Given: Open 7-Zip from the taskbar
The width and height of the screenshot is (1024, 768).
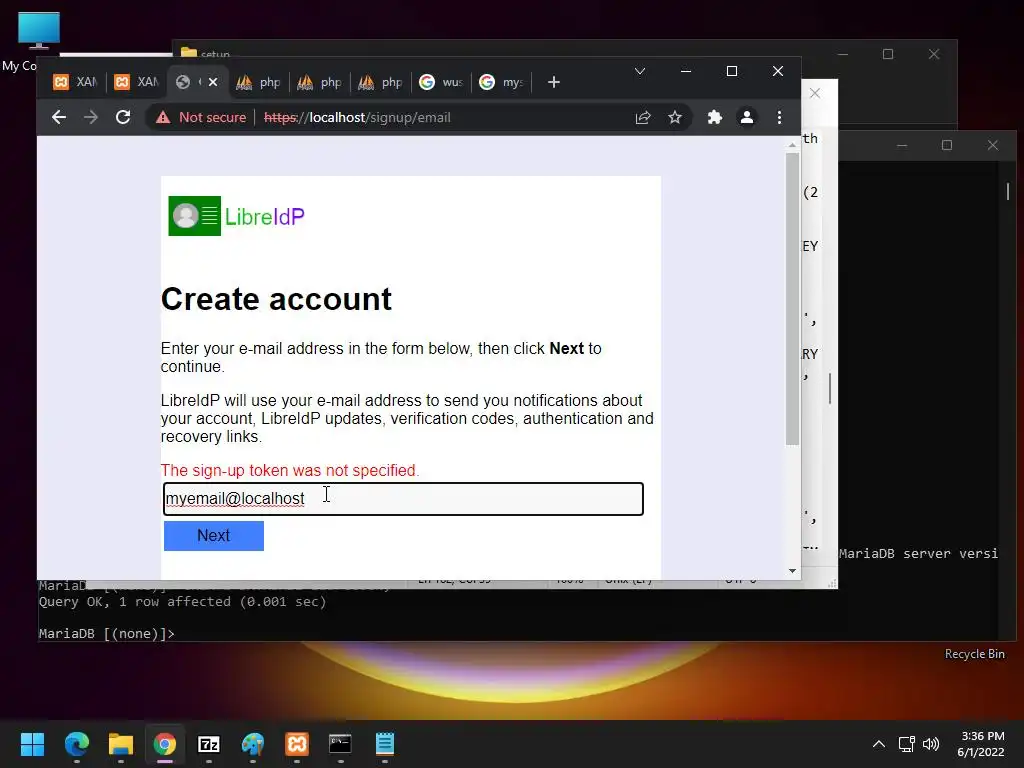Looking at the screenshot, I should point(209,744).
